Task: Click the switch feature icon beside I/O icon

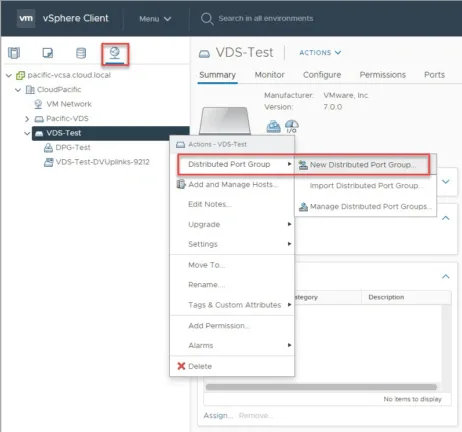Action: [273, 127]
